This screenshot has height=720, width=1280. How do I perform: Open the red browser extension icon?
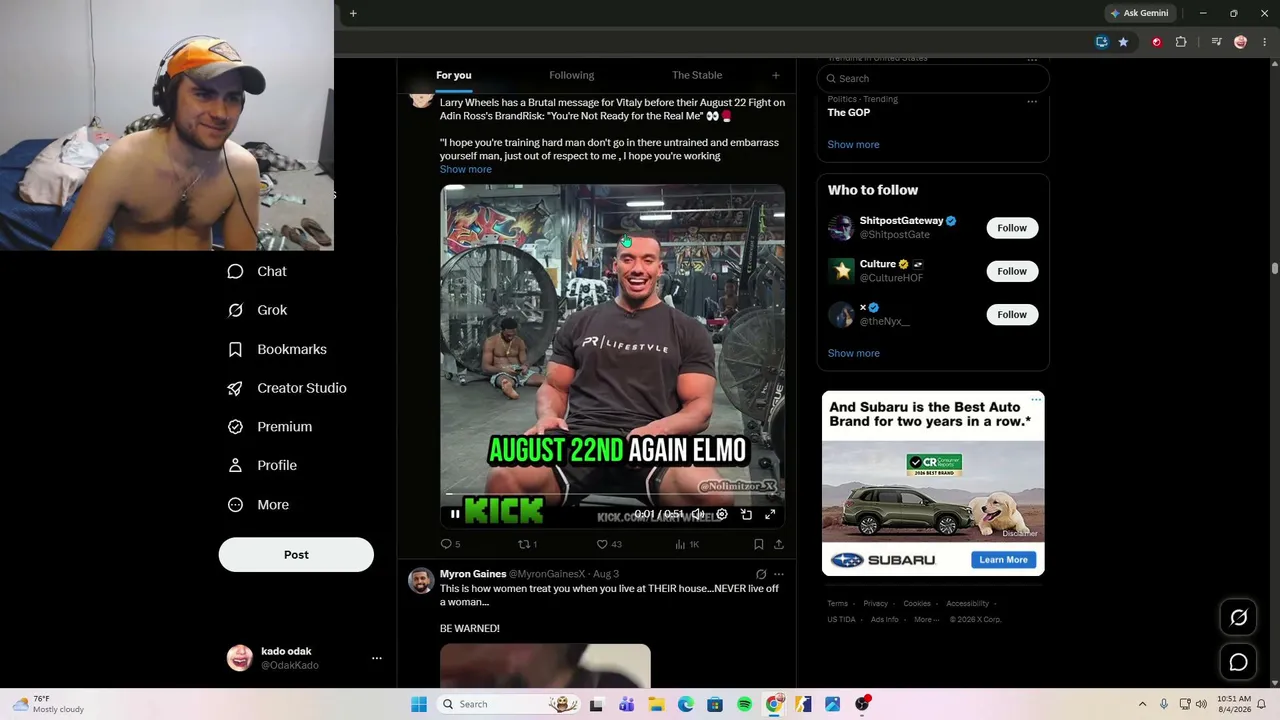(1157, 42)
